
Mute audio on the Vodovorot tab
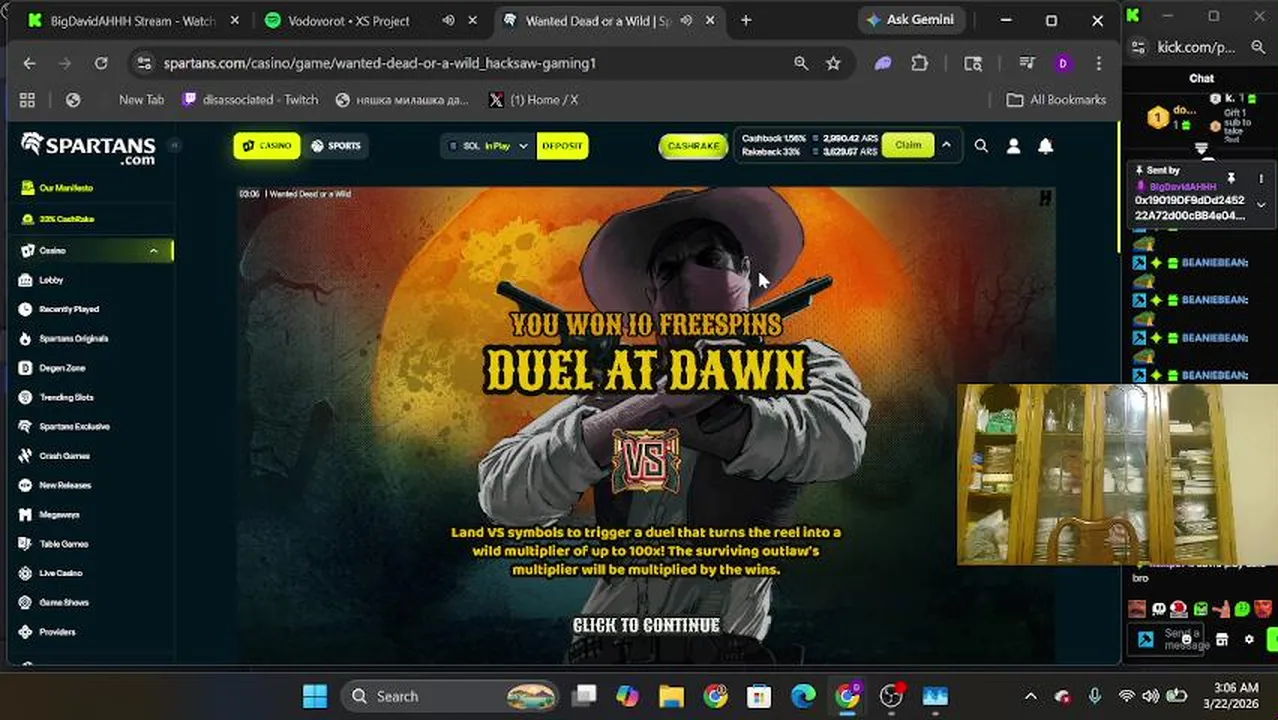(x=448, y=20)
